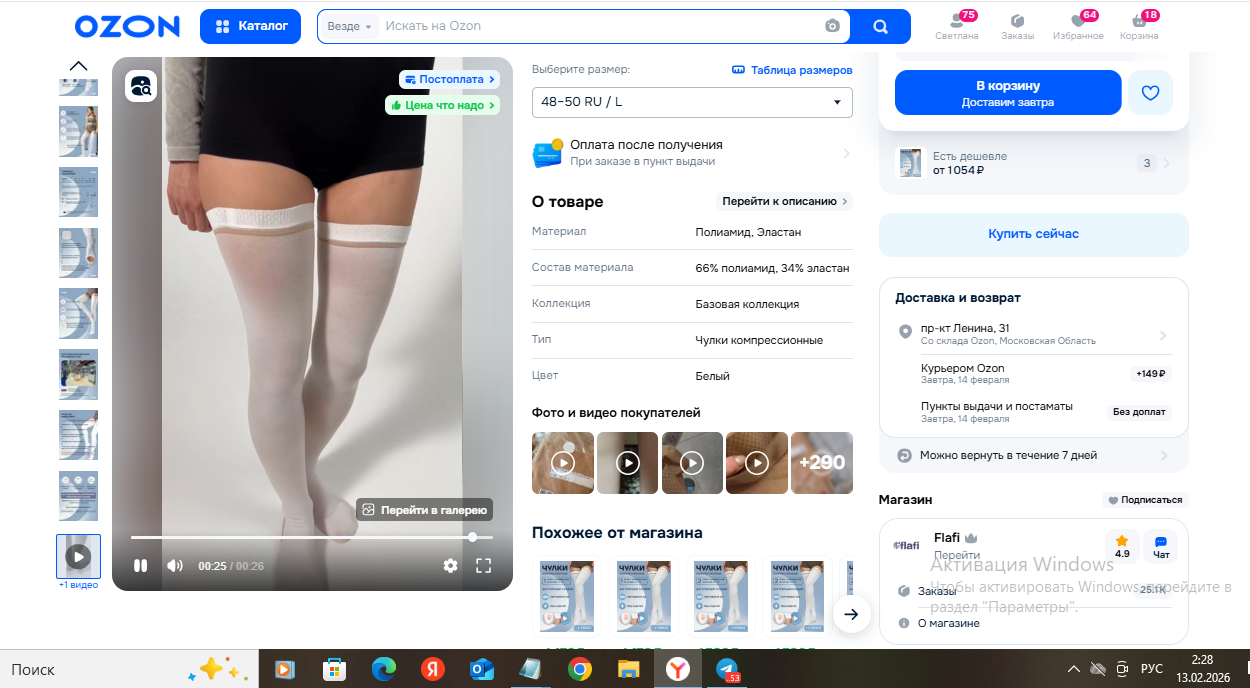Screen dimensions: 1250x688
Task: Open Заказы orders section
Action: point(1017,25)
